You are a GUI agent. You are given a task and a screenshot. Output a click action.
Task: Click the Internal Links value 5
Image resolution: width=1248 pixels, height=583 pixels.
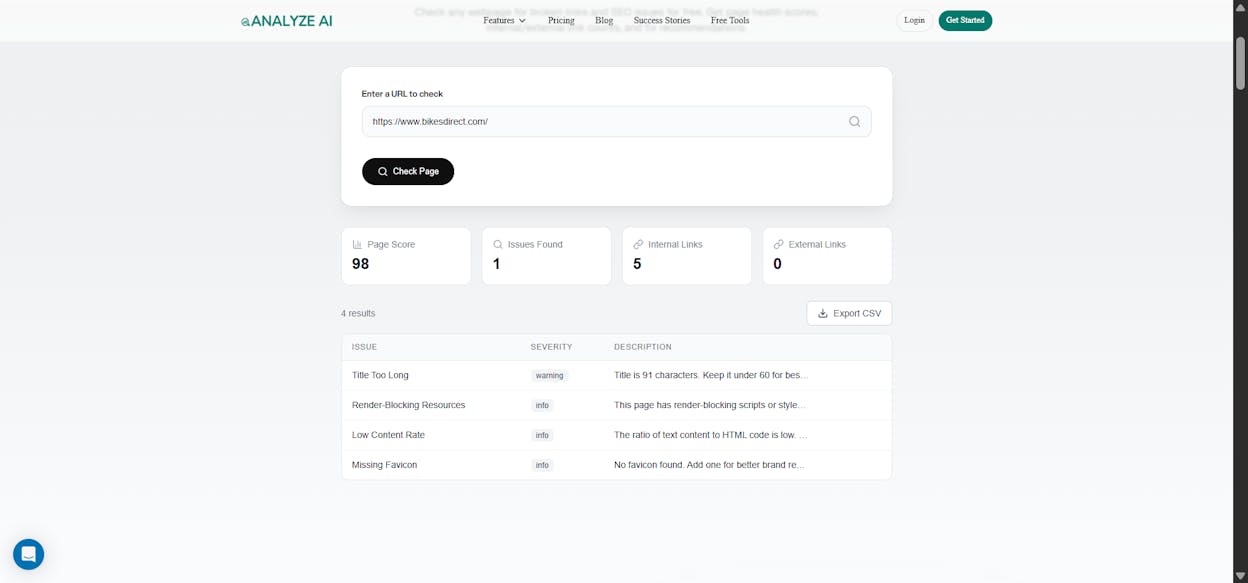(x=637, y=264)
